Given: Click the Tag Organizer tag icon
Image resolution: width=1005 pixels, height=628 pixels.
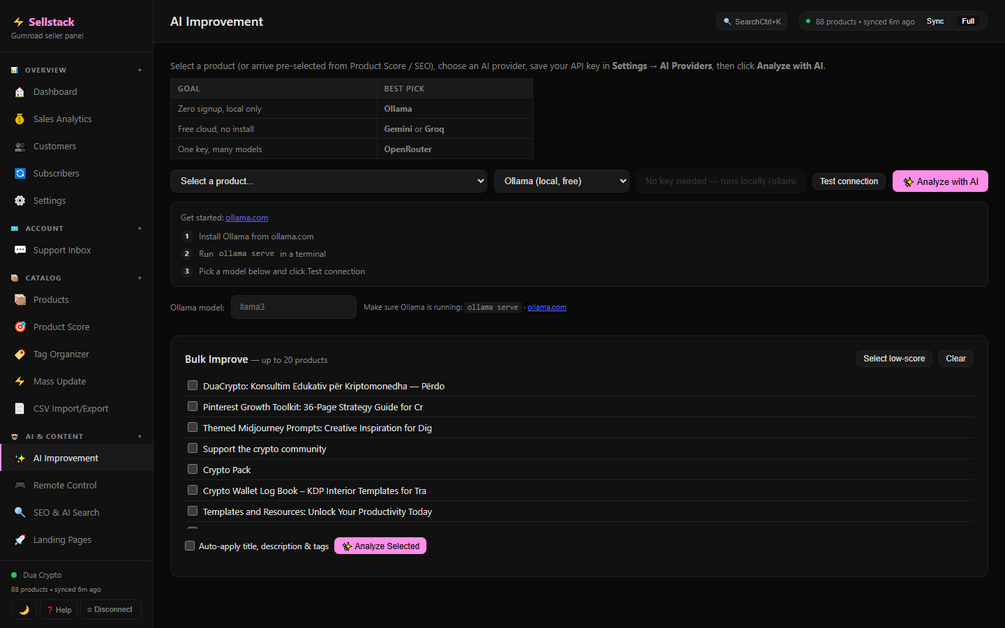Looking at the screenshot, I should coord(20,354).
